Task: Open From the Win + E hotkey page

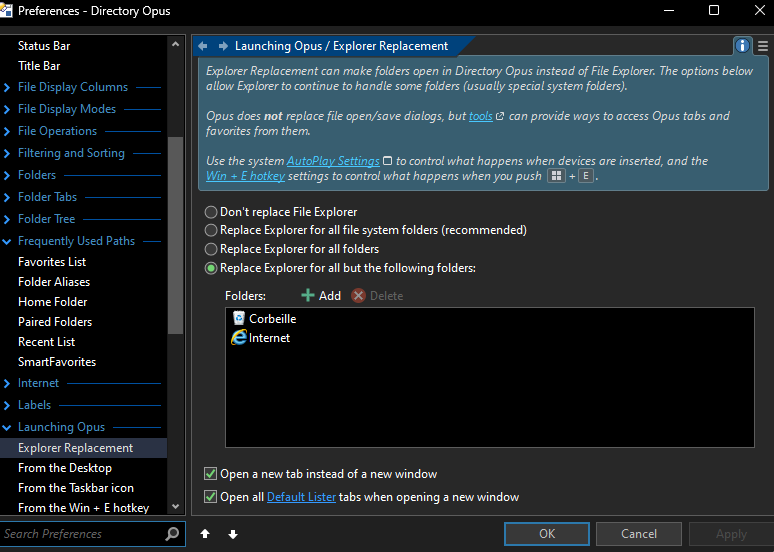Action: tap(83, 508)
